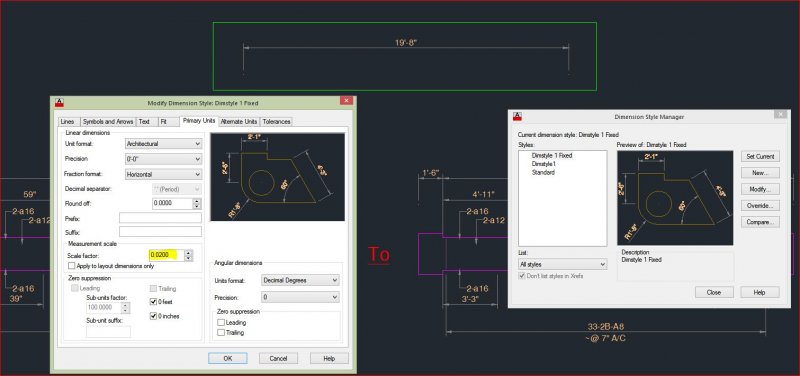Select the Primary Units tab

point(198,121)
